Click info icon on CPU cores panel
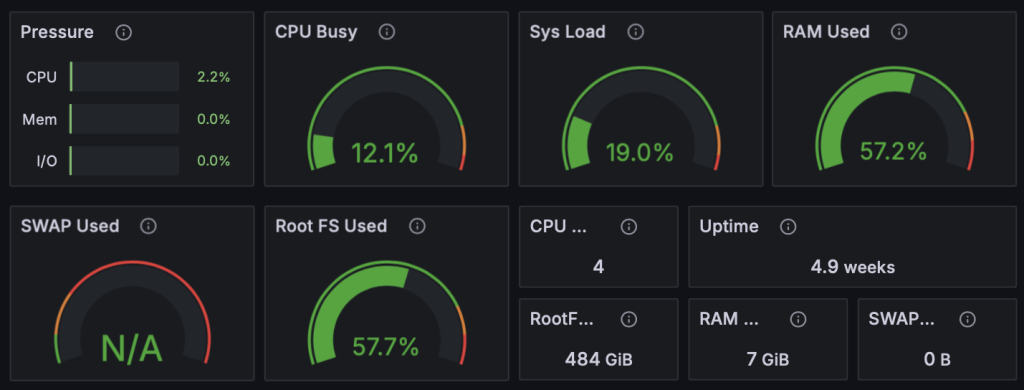Viewport: 1024px width, 390px height. 629,227
